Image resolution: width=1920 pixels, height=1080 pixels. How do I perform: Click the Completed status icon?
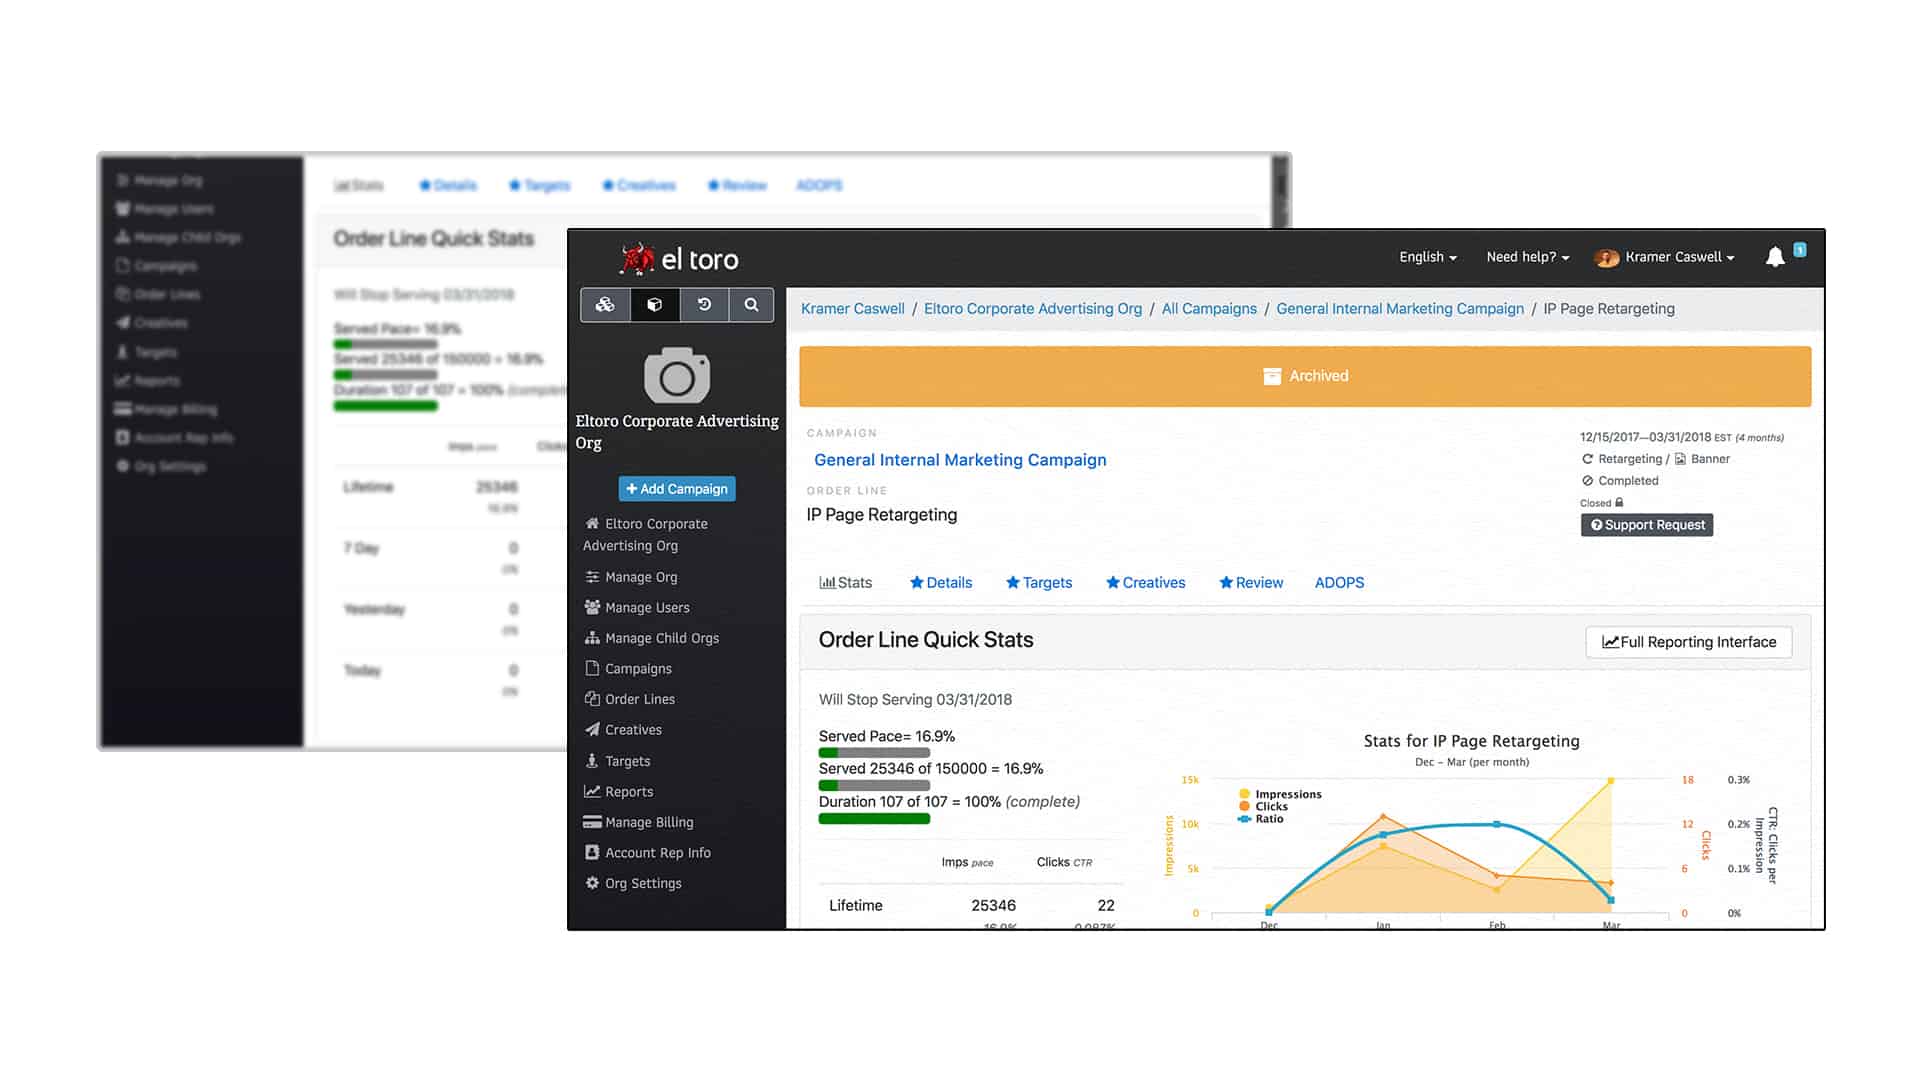[x=1587, y=481]
